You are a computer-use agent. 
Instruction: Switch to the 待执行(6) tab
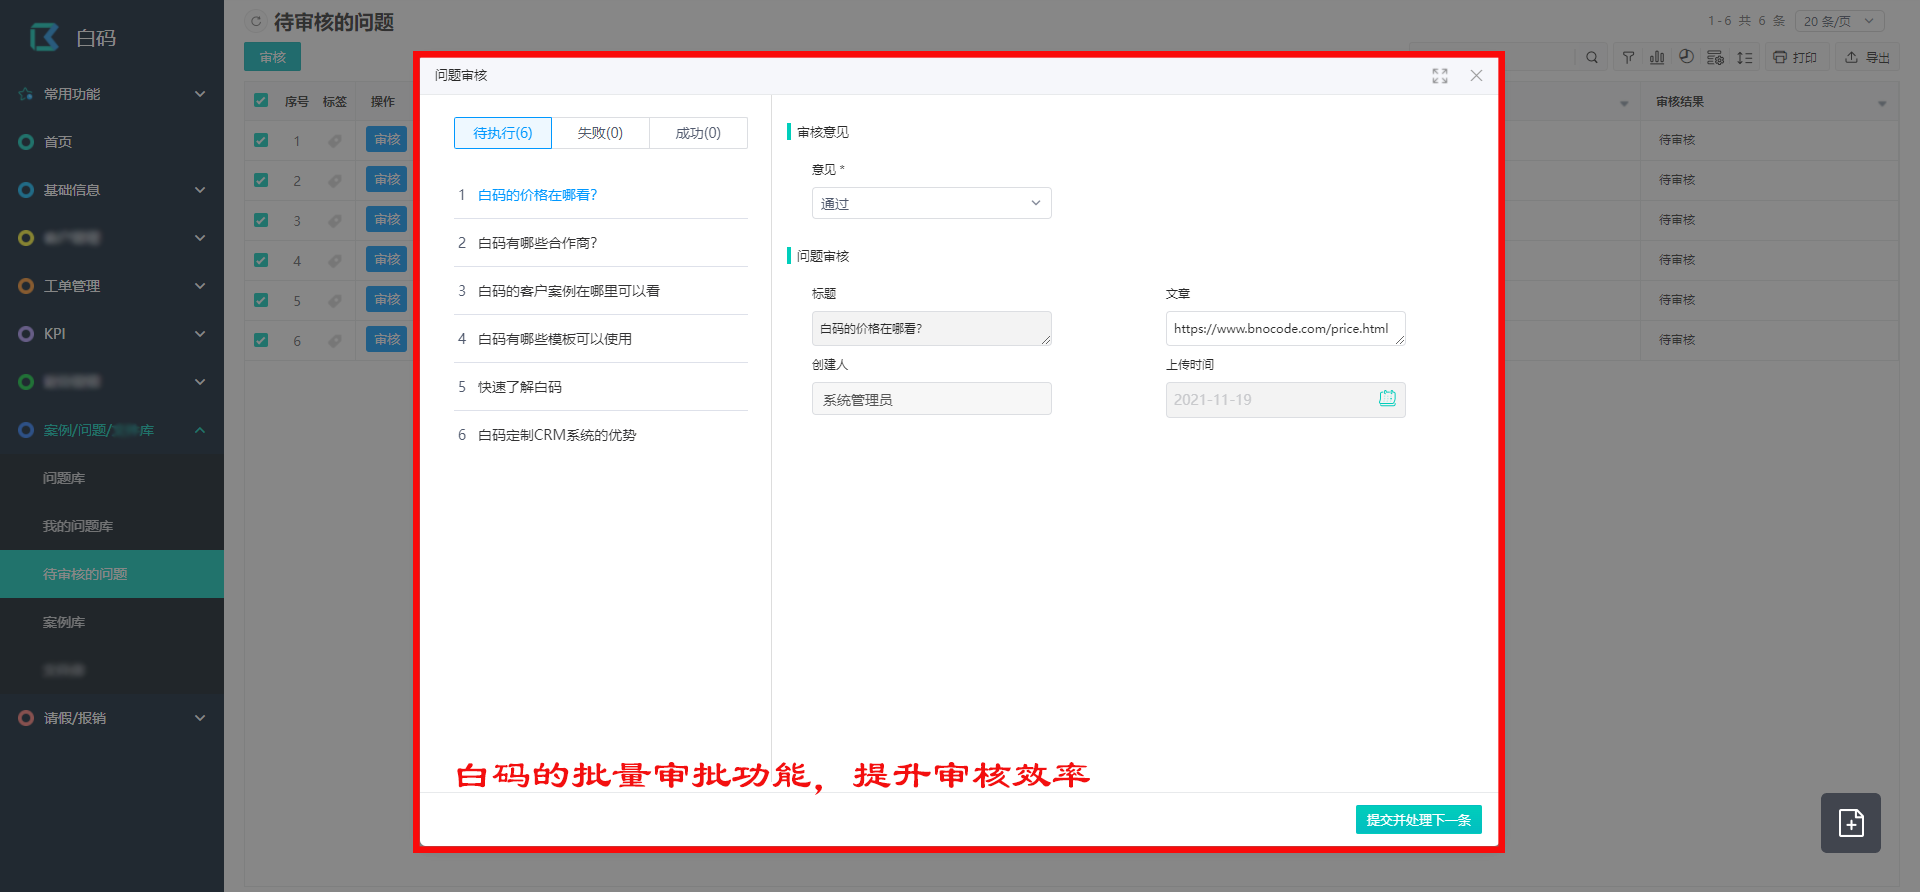[x=503, y=133]
